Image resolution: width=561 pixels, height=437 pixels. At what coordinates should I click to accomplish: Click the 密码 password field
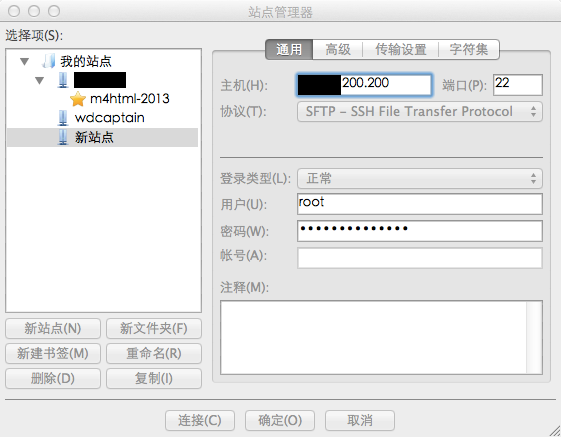pyautogui.click(x=420, y=231)
